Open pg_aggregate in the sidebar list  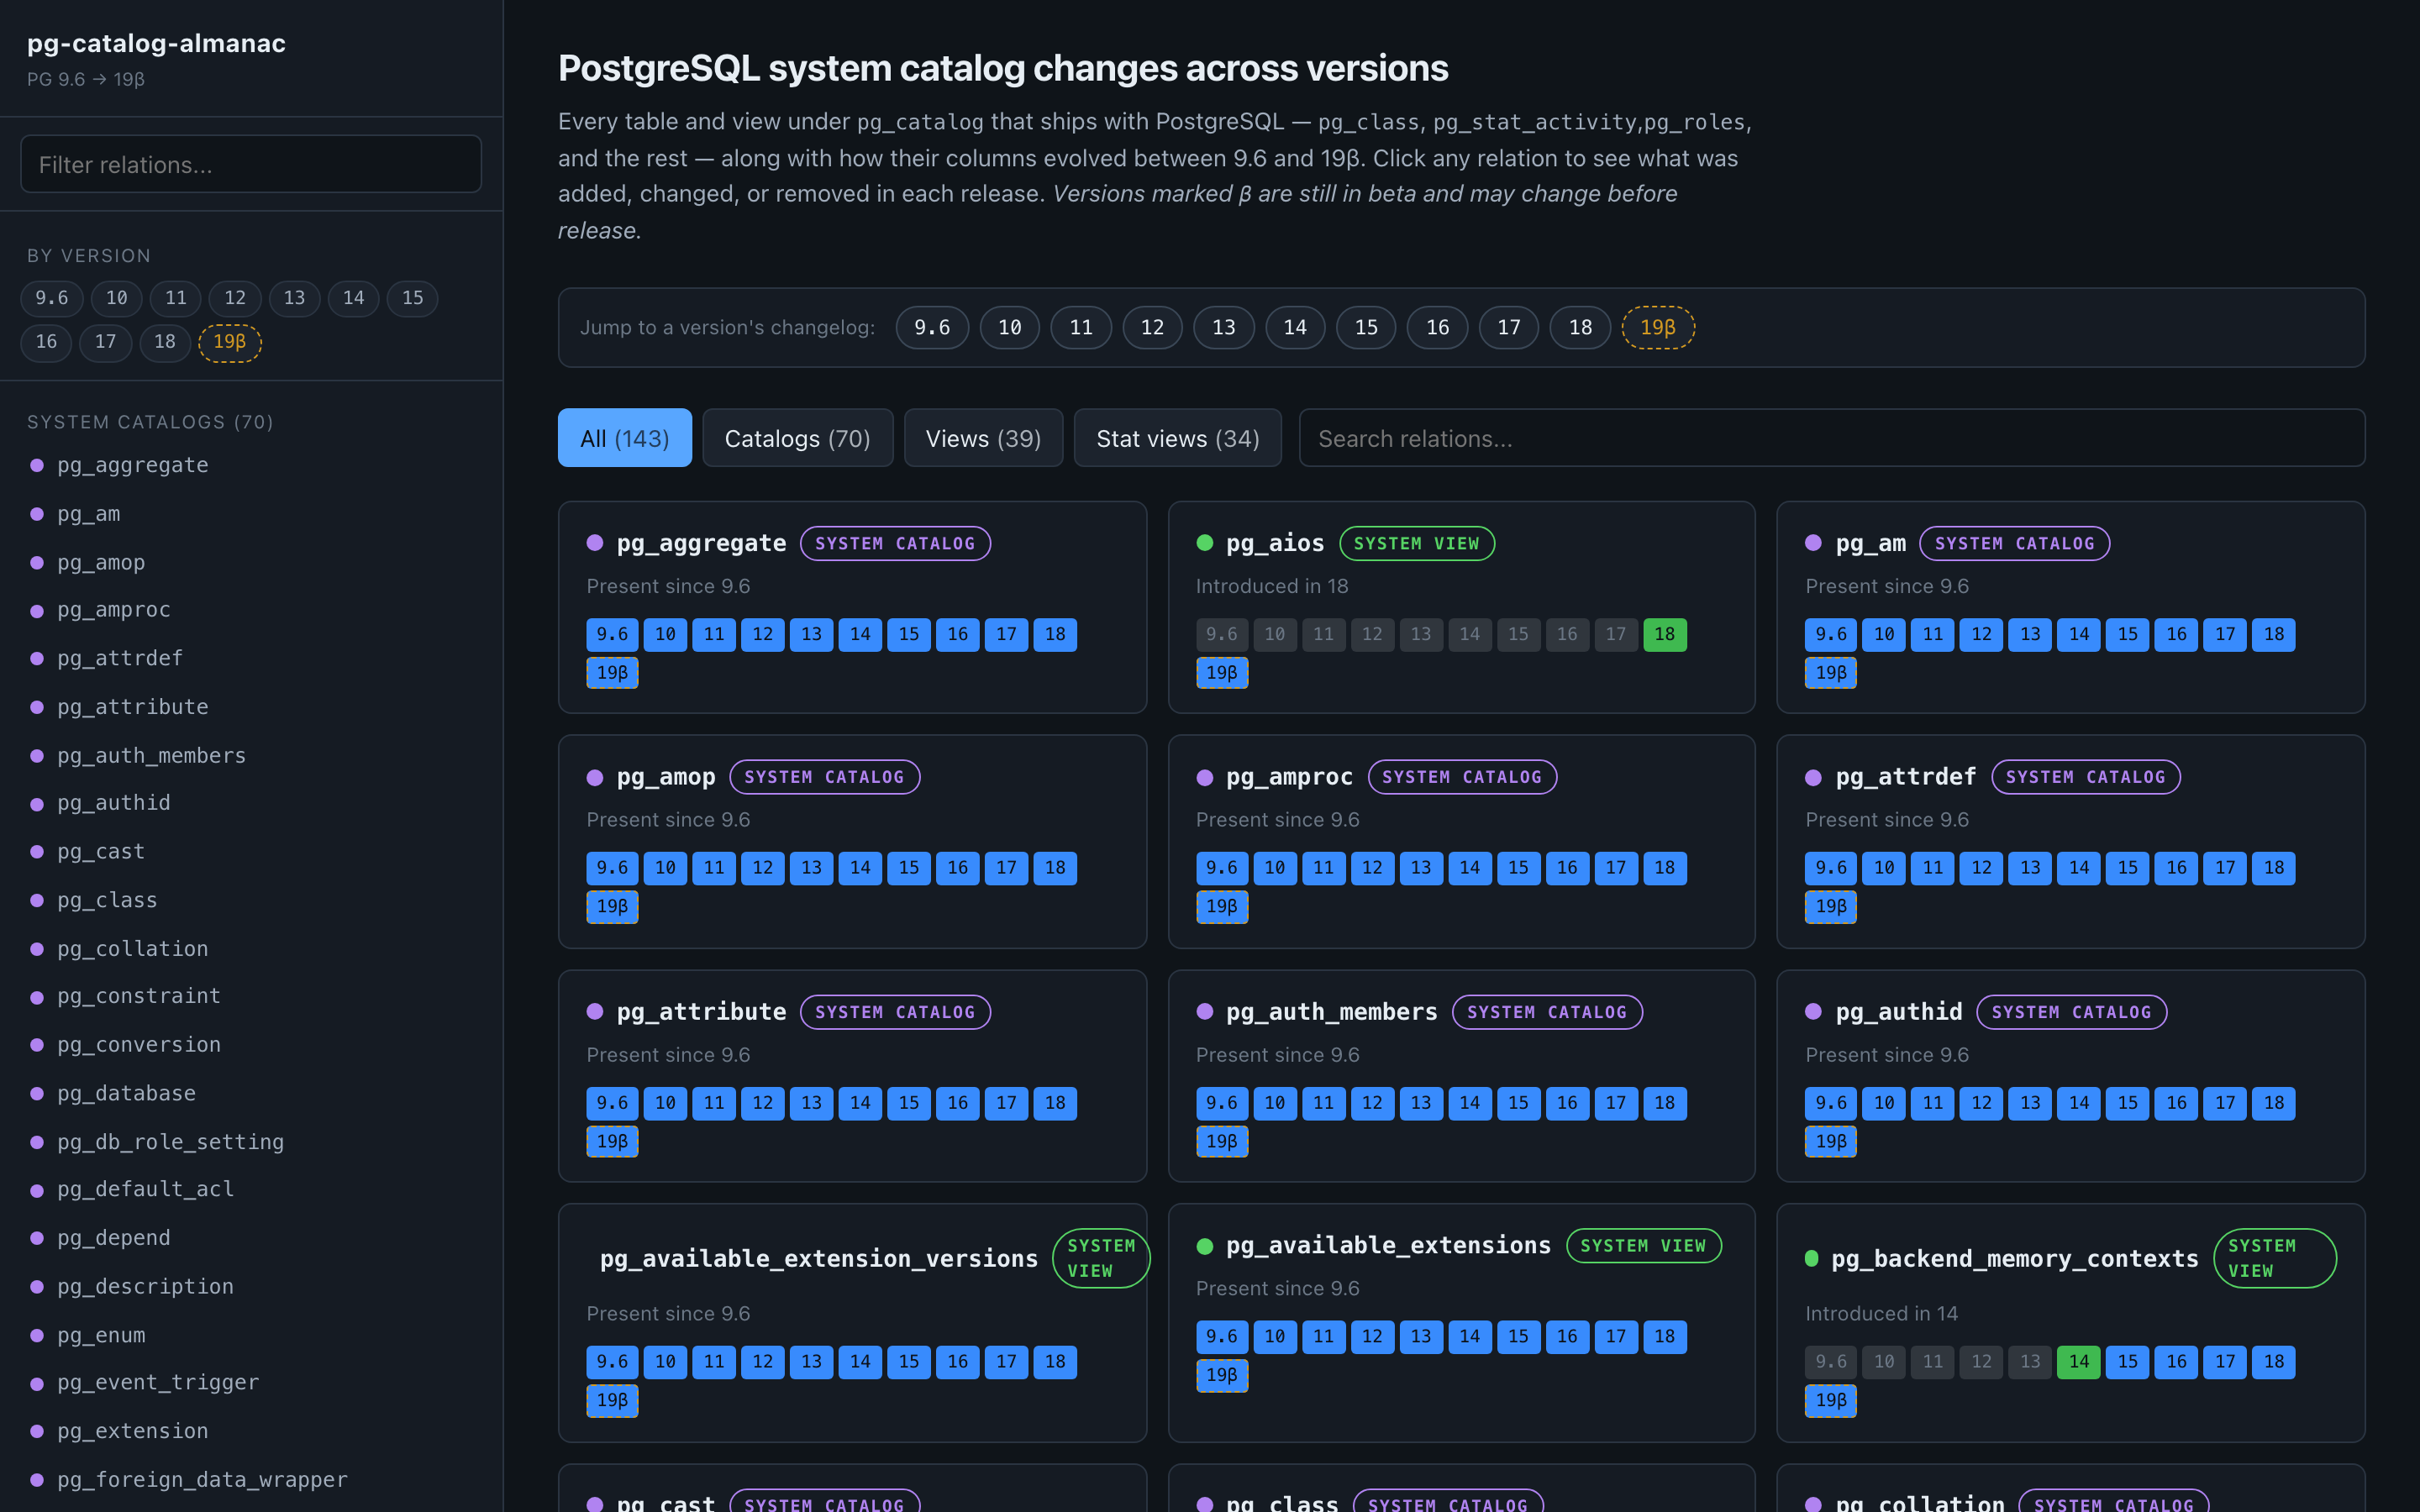[133, 465]
